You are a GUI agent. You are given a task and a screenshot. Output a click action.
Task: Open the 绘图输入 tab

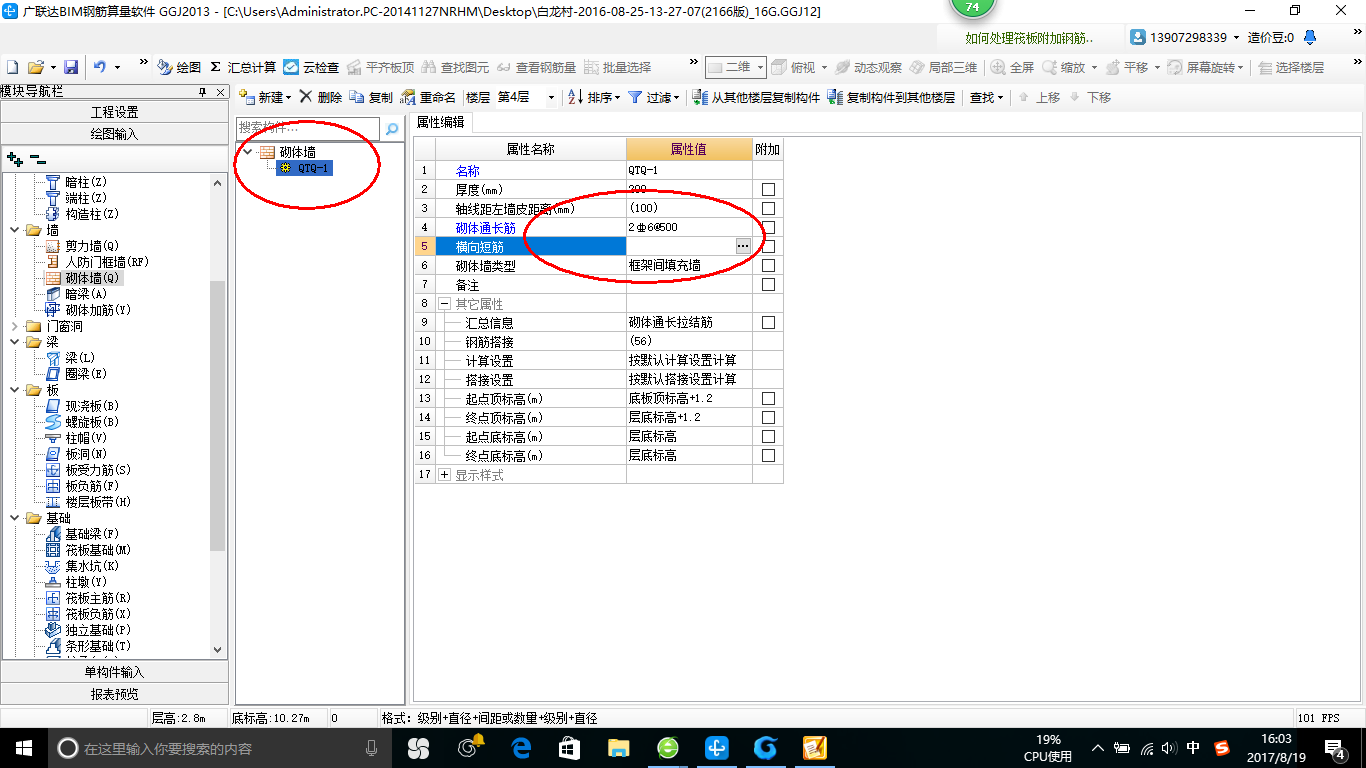tap(115, 133)
